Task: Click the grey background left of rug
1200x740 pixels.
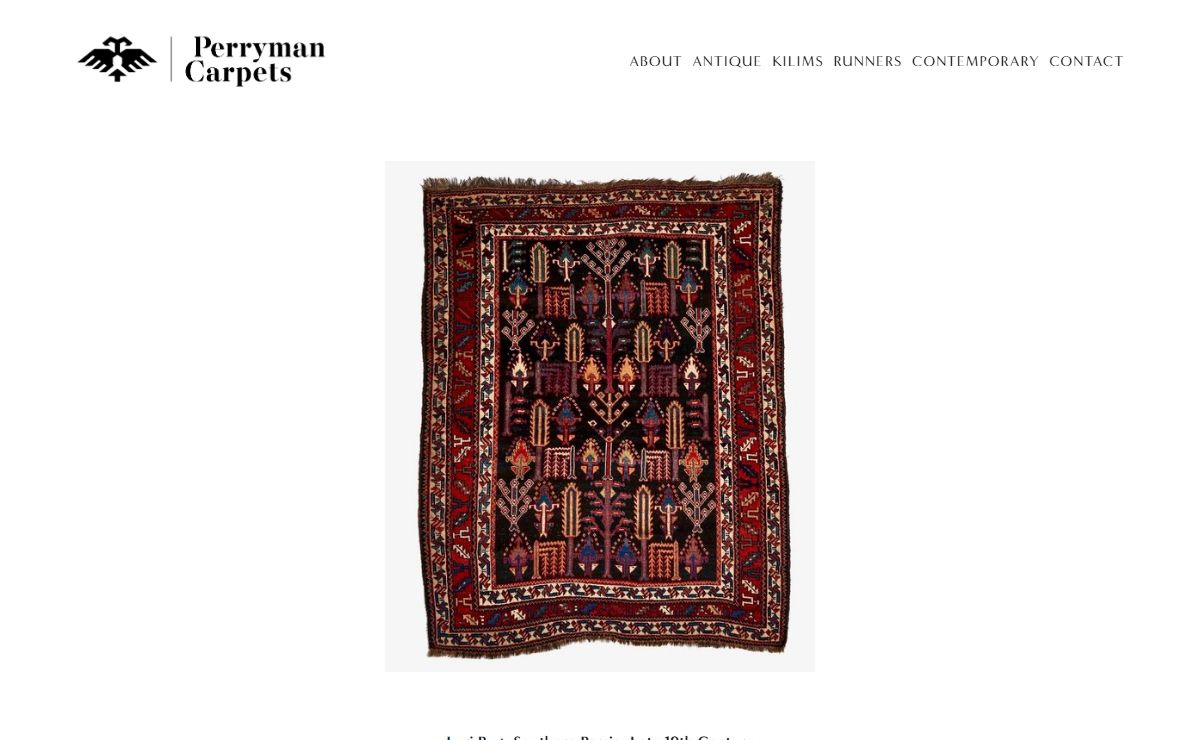Action: pos(401,416)
